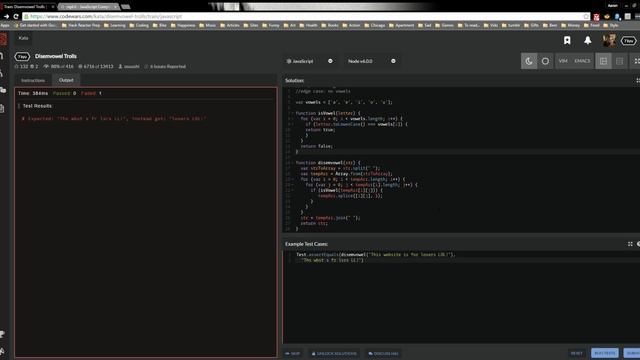Click the RUN TESTS button

tap(605, 353)
